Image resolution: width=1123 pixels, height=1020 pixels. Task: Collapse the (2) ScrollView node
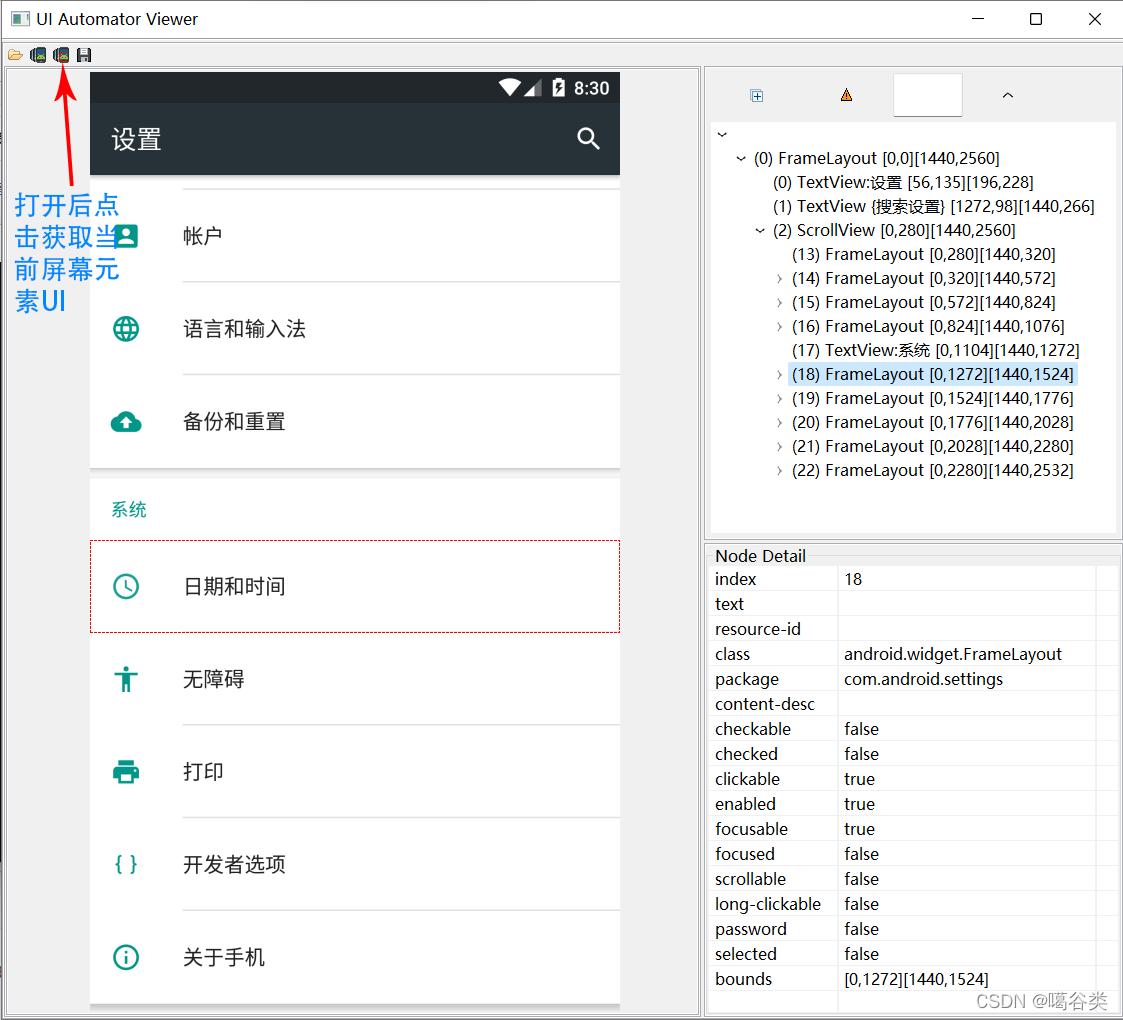(x=760, y=231)
